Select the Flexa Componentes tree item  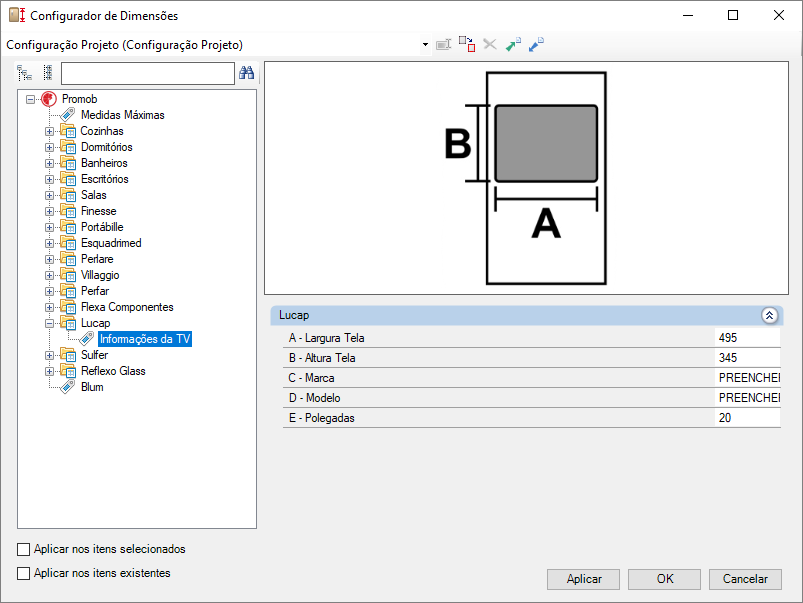pyautogui.click(x=127, y=307)
